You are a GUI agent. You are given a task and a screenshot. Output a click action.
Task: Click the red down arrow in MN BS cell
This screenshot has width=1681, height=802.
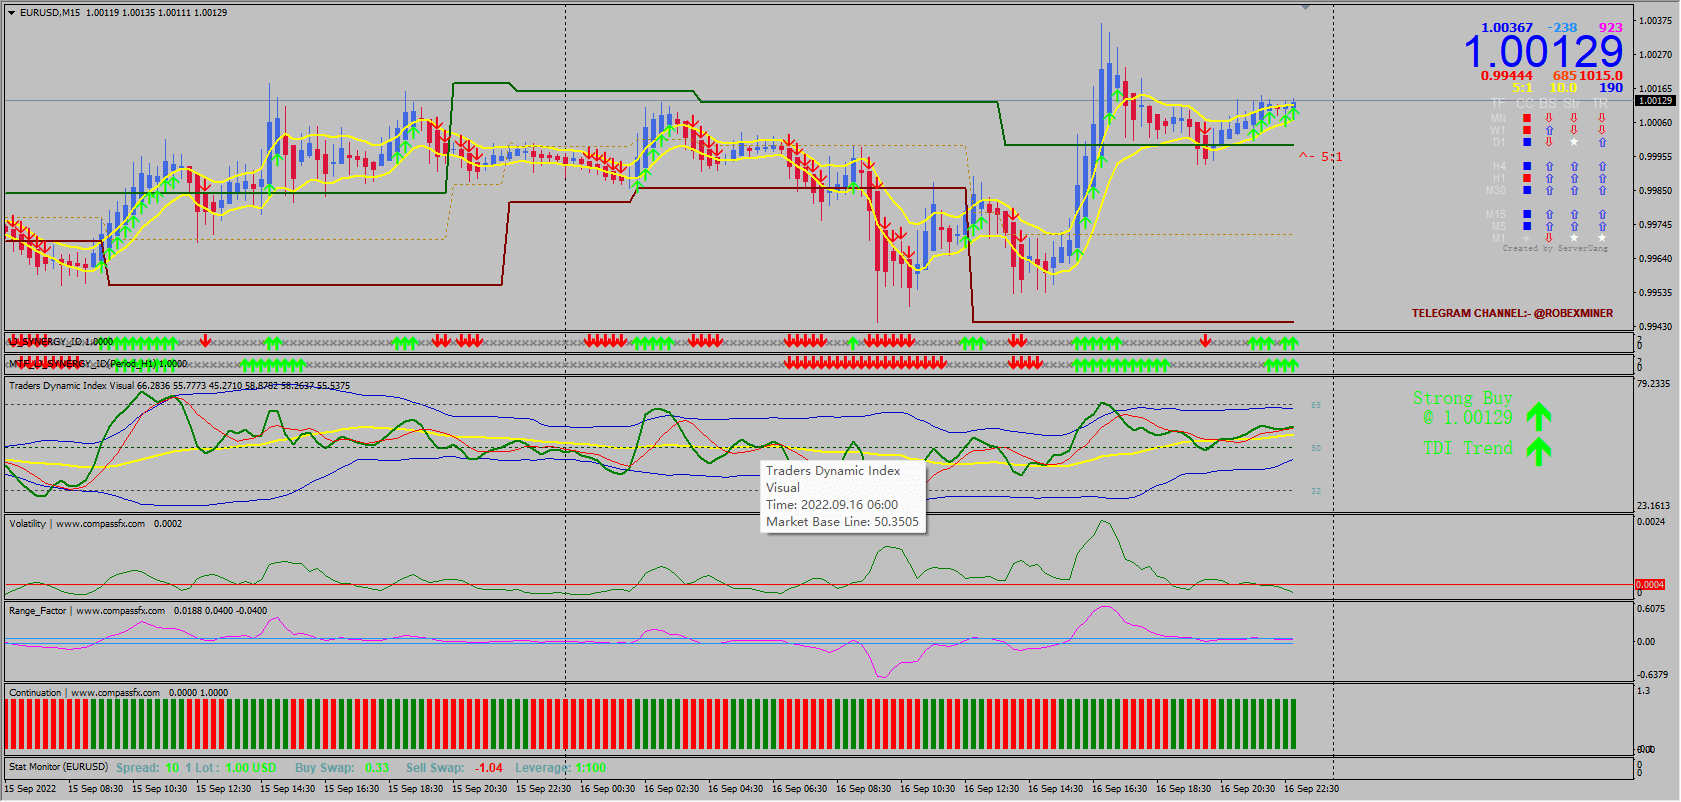click(x=1549, y=118)
